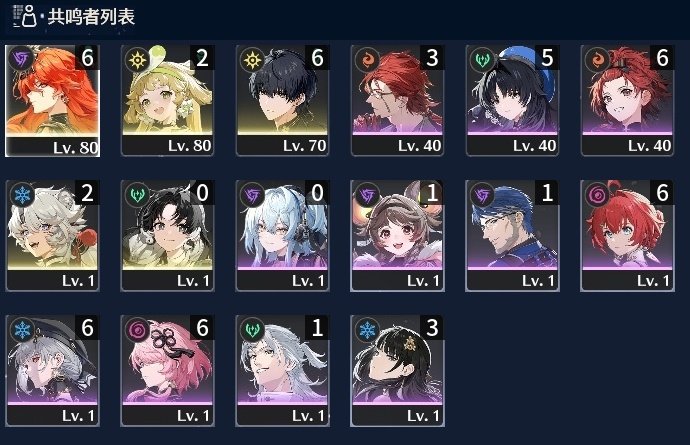Click the Glacio snowflake icon on bear-eared white-haired character
The image size is (690, 445).
click(x=22, y=194)
